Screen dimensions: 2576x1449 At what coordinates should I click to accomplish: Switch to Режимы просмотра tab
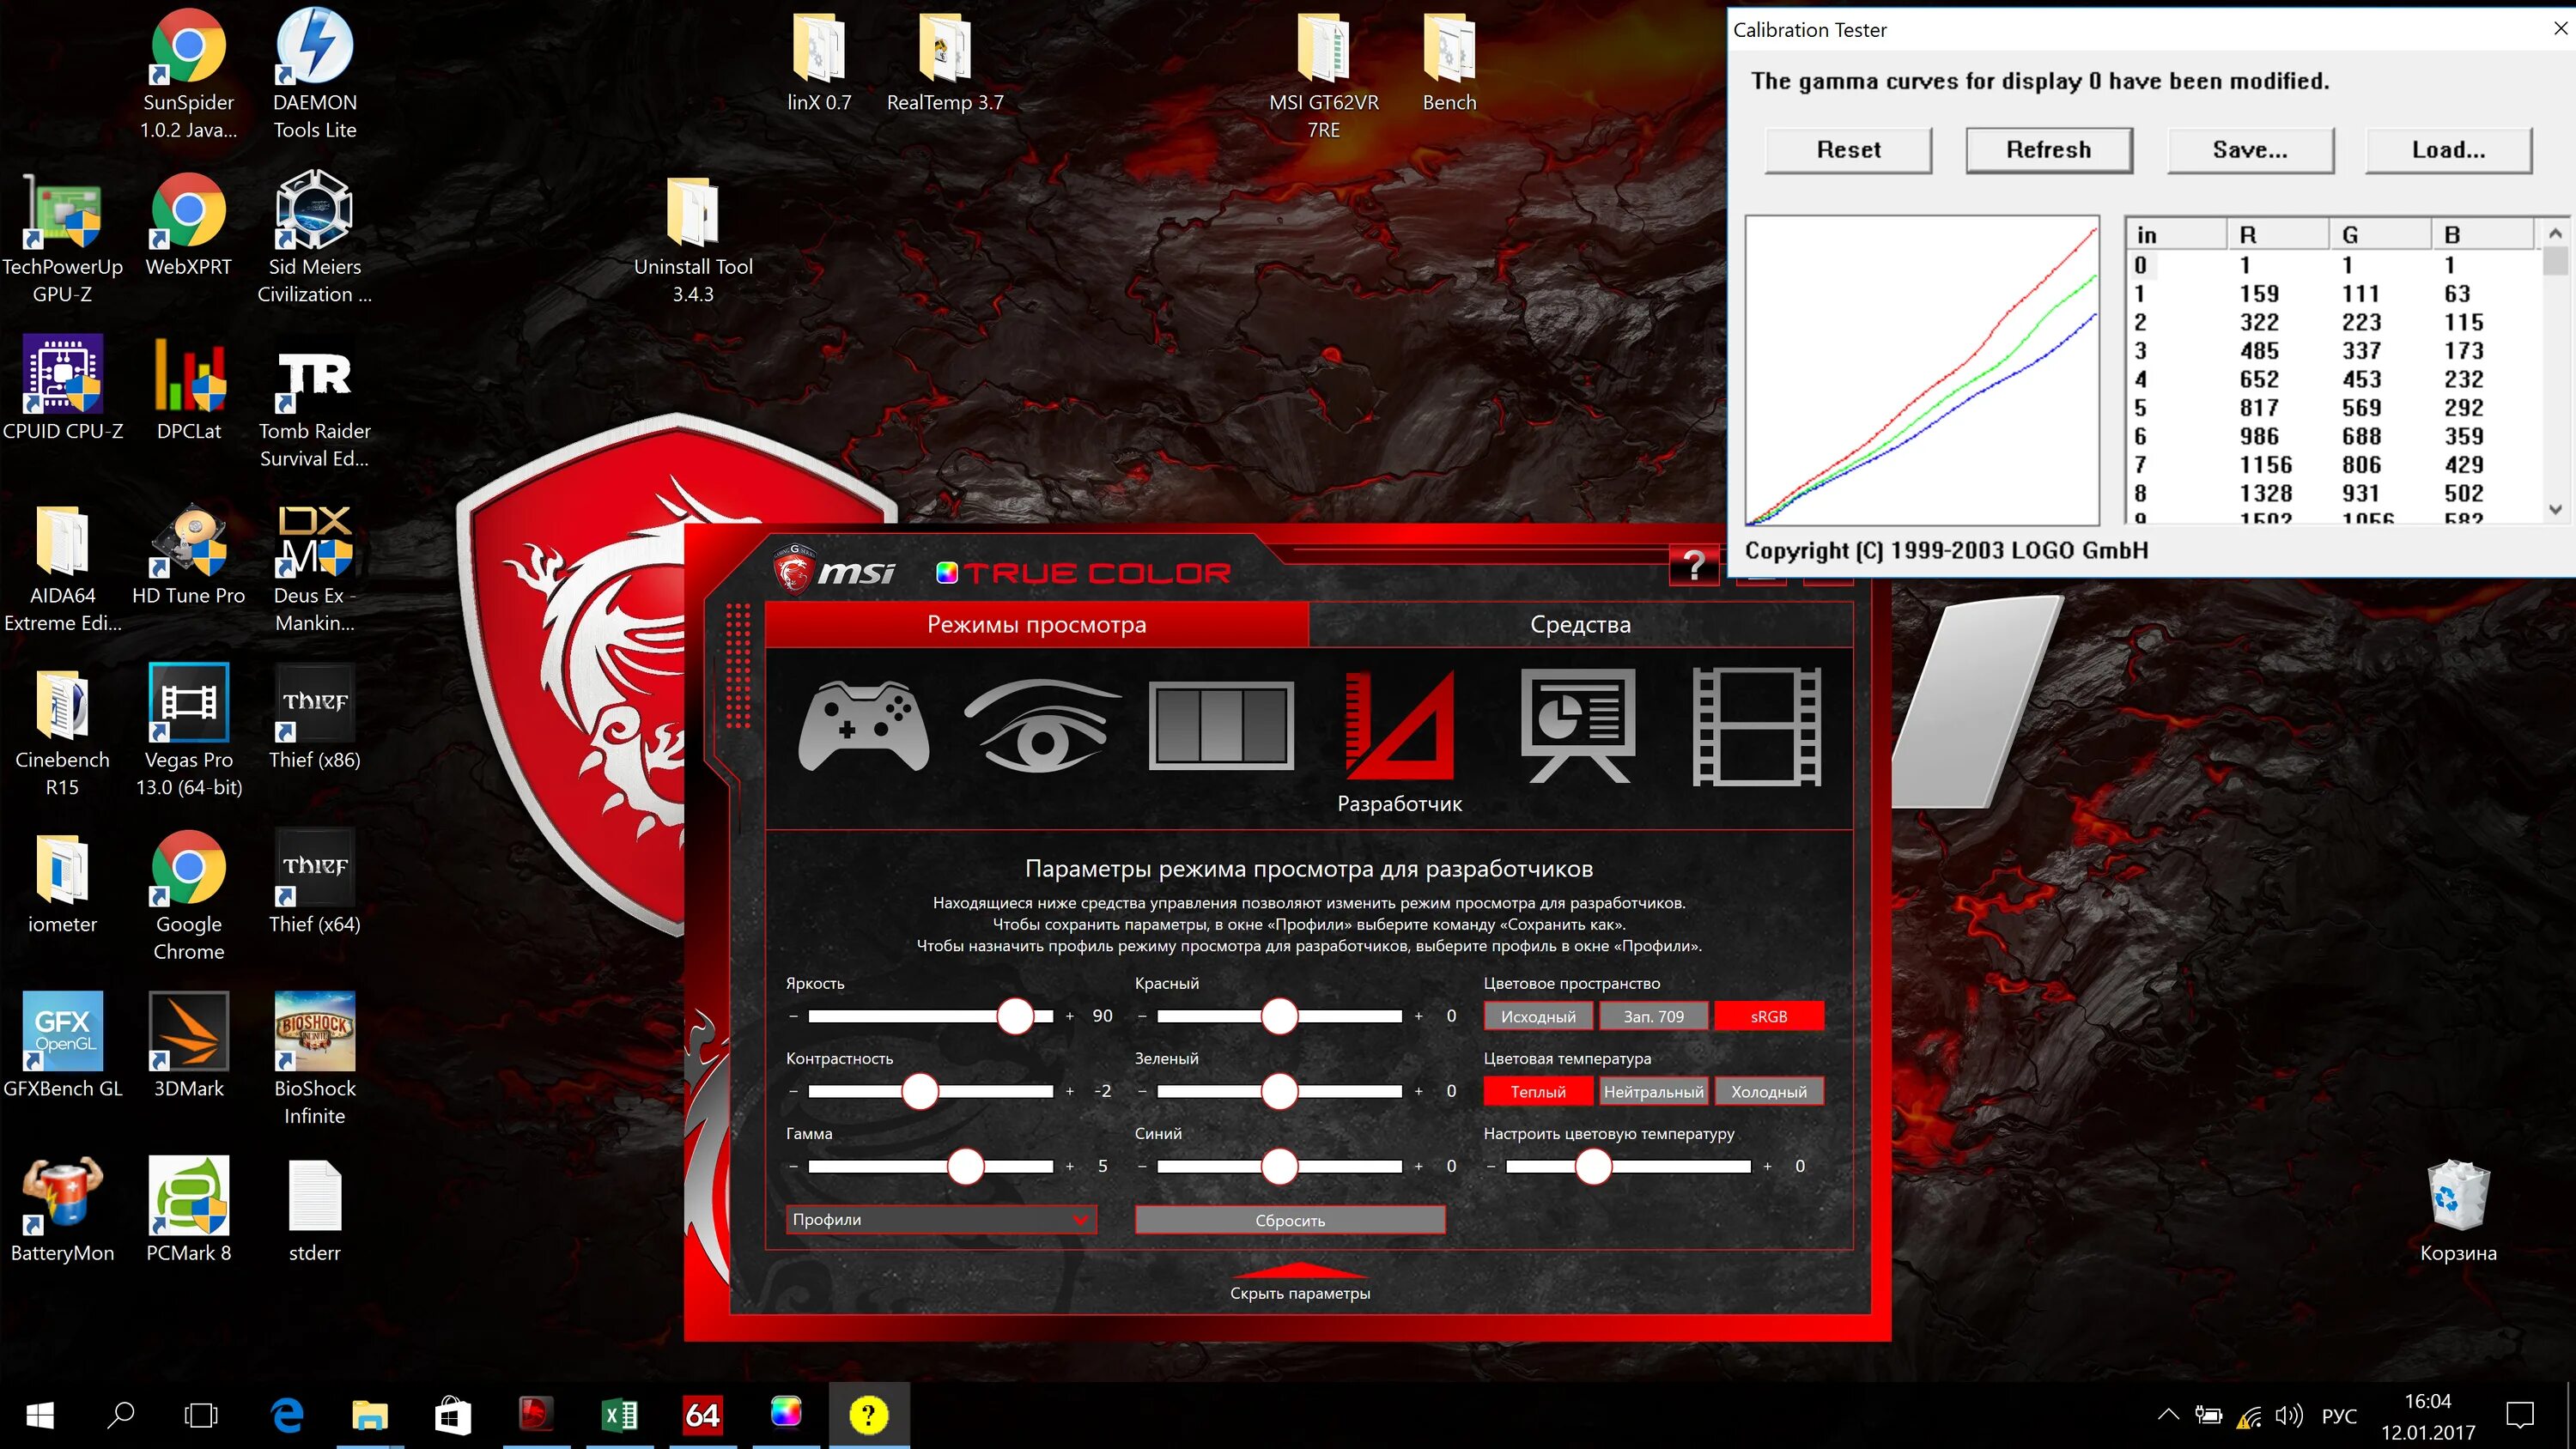pyautogui.click(x=1036, y=624)
